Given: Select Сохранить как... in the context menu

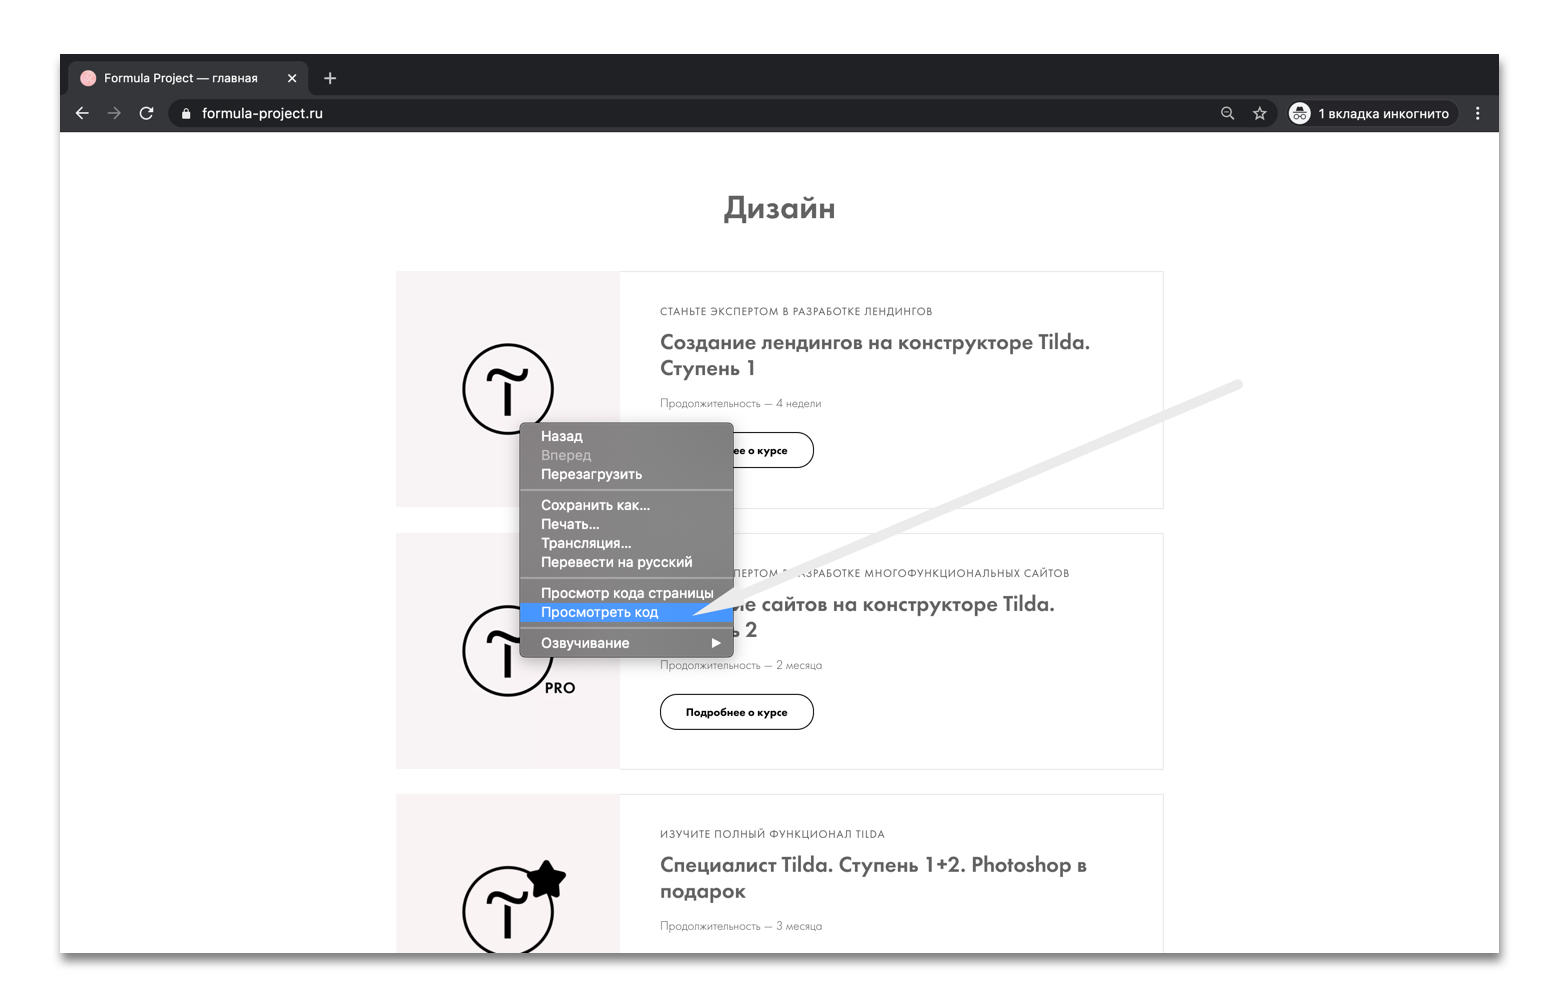Looking at the screenshot, I should pos(627,505).
